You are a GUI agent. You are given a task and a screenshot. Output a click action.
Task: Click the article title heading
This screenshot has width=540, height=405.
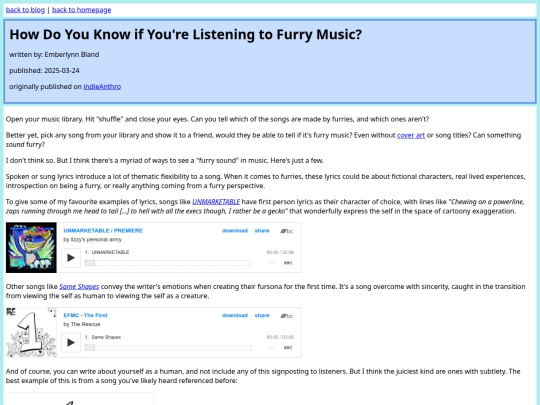(x=186, y=34)
